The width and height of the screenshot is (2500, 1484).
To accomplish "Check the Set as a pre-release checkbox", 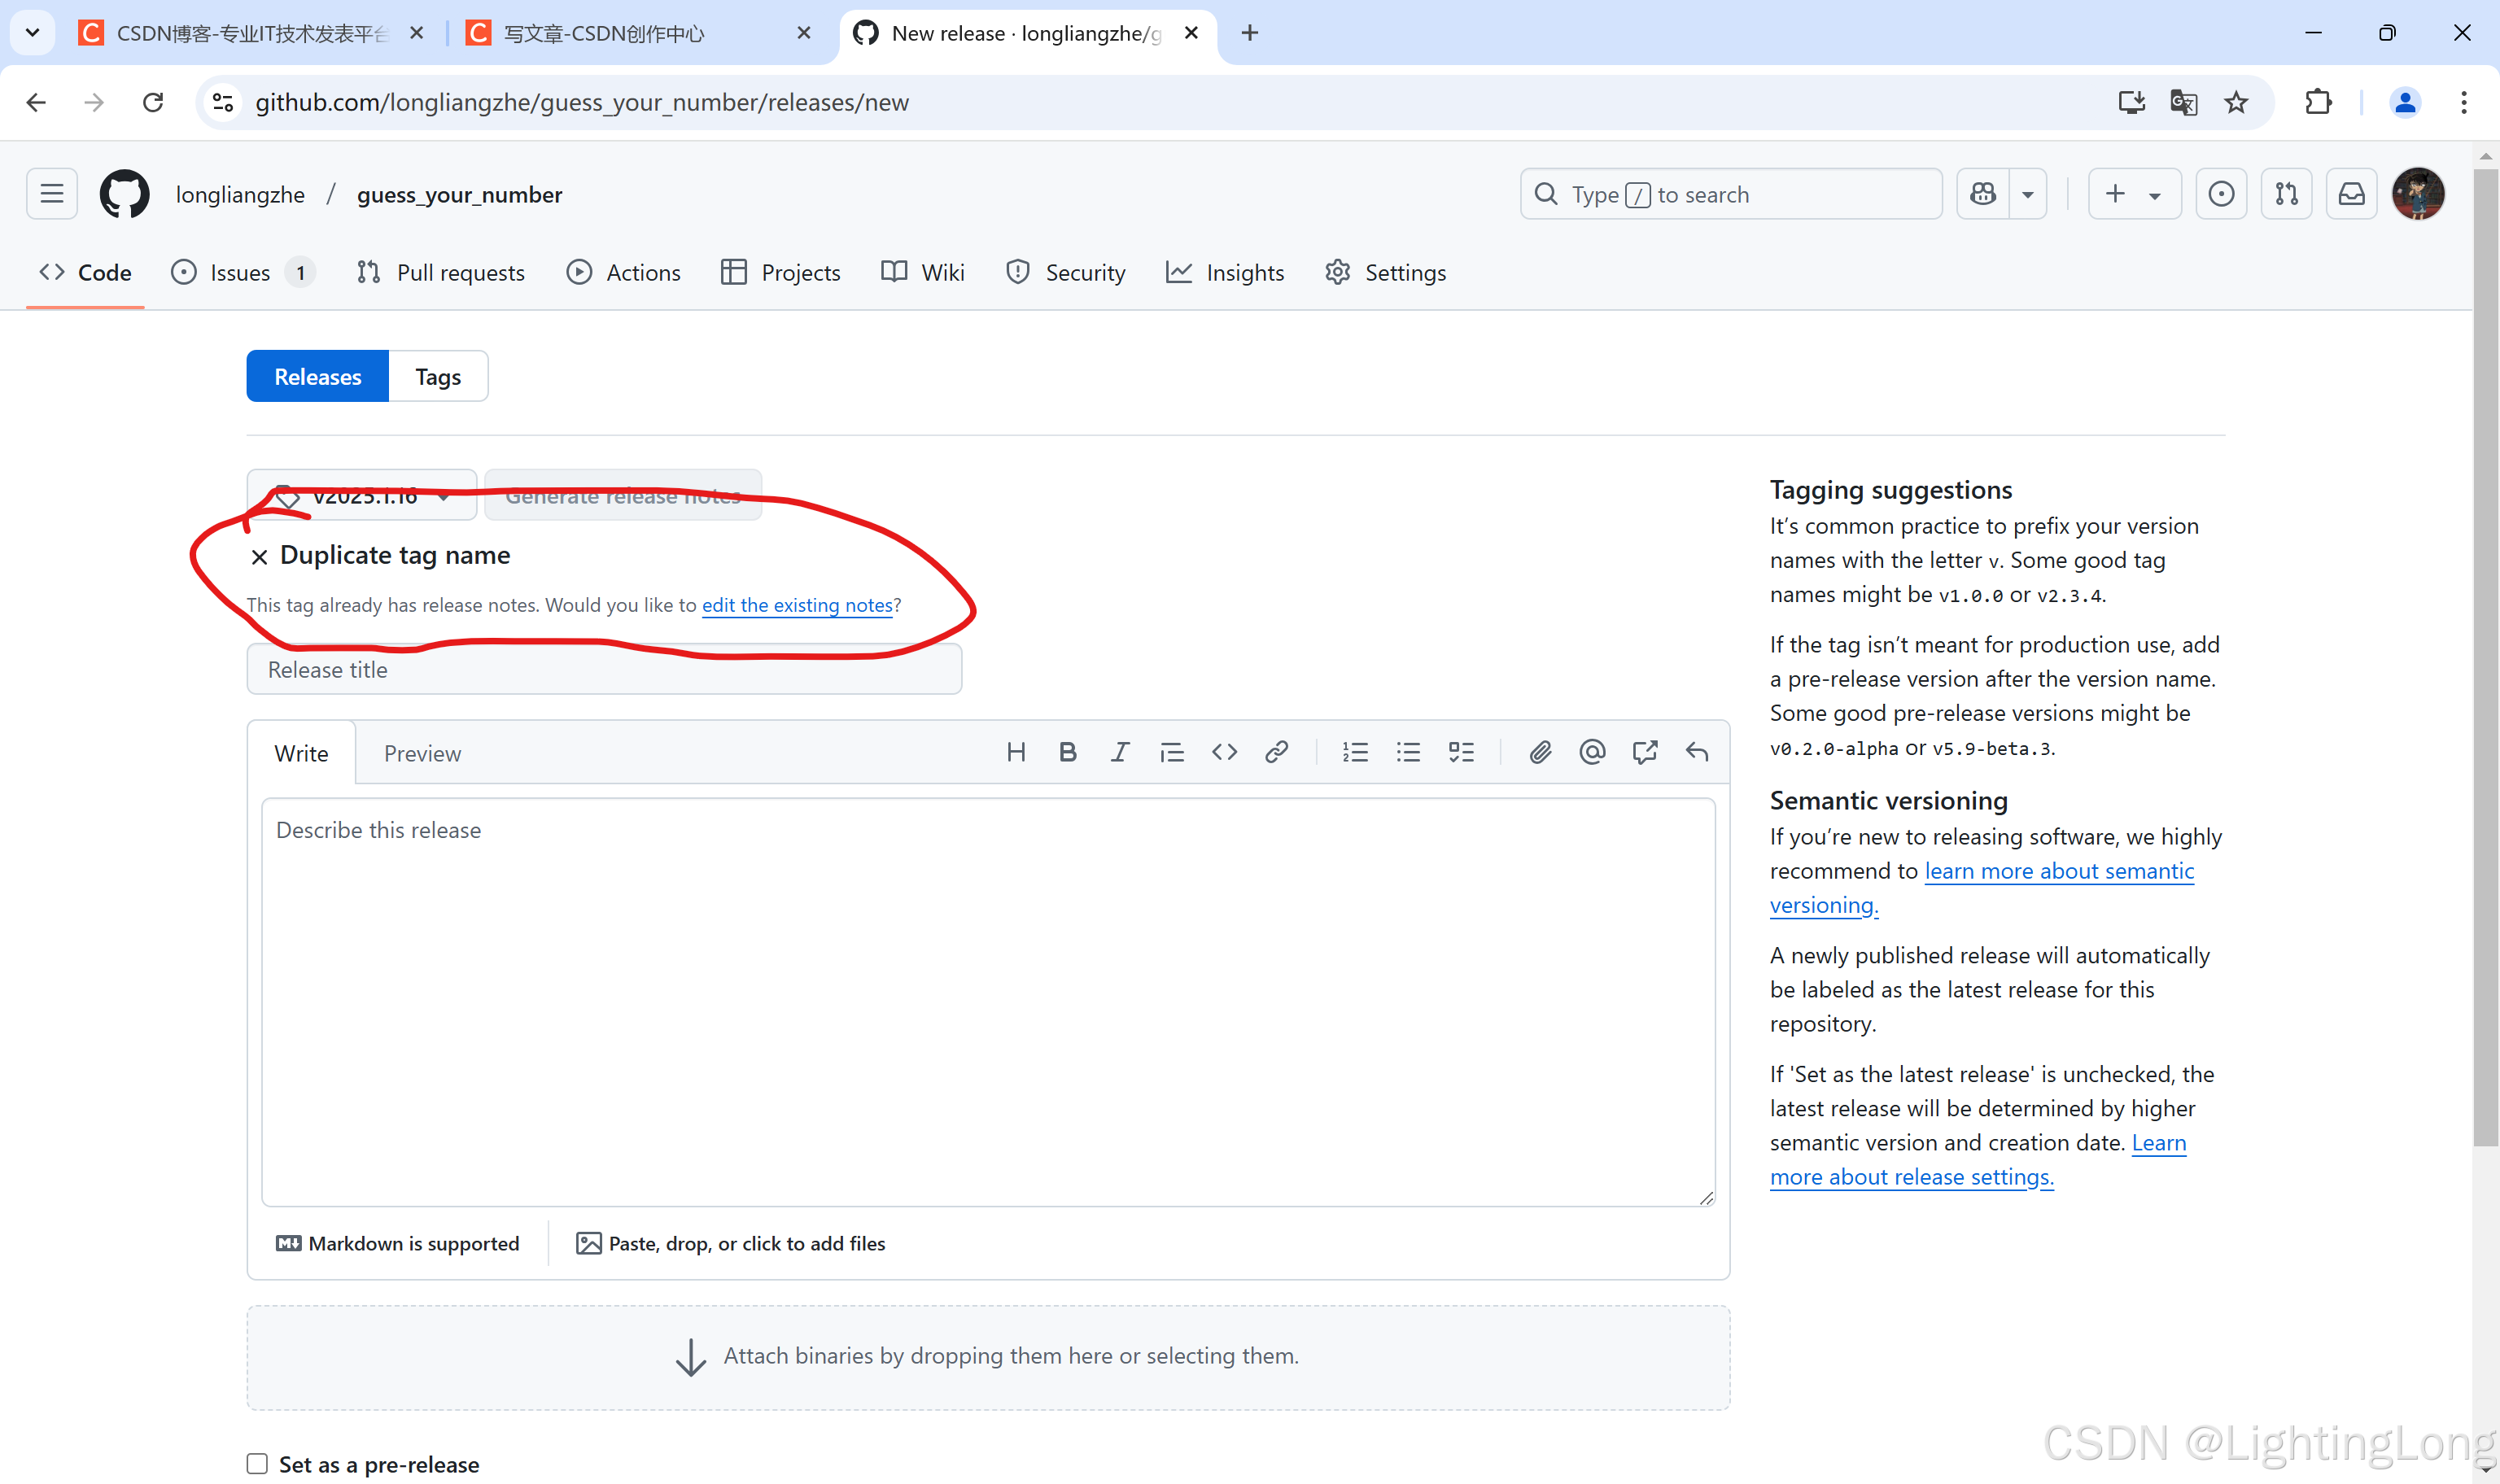I will point(258,1463).
